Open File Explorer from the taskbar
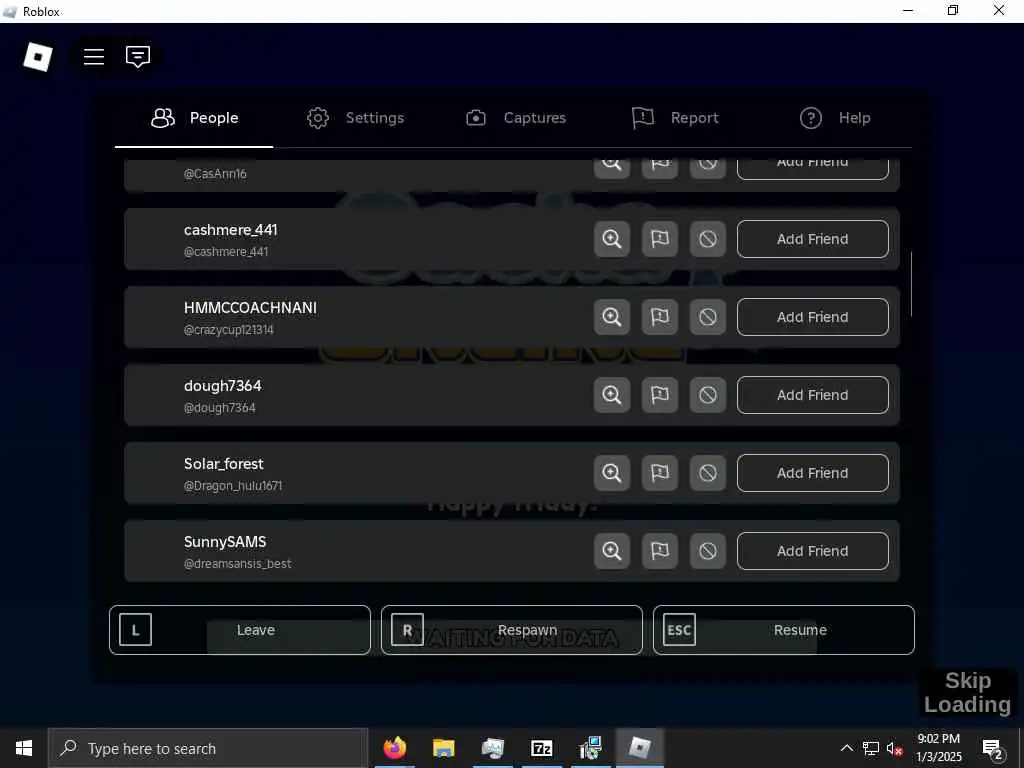This screenshot has height=768, width=1024. tap(443, 748)
